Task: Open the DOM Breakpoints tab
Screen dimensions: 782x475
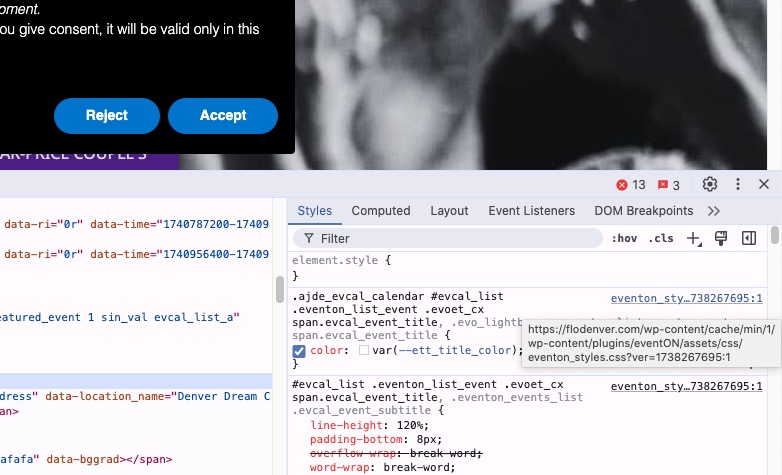Action: (644, 211)
